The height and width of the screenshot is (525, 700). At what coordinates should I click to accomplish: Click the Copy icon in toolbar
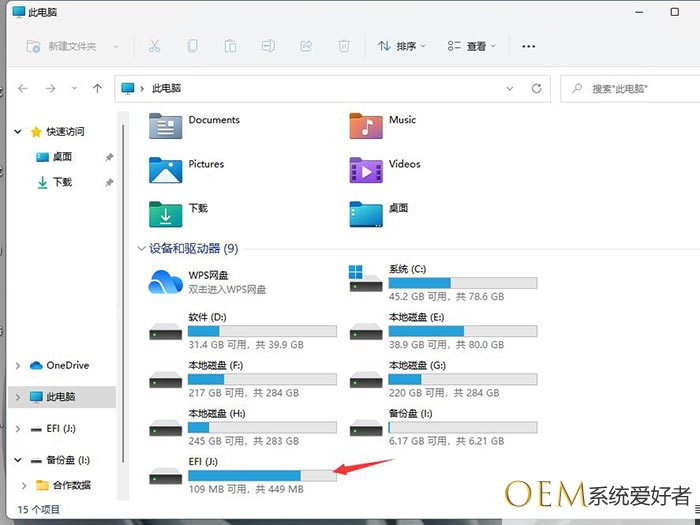click(192, 46)
